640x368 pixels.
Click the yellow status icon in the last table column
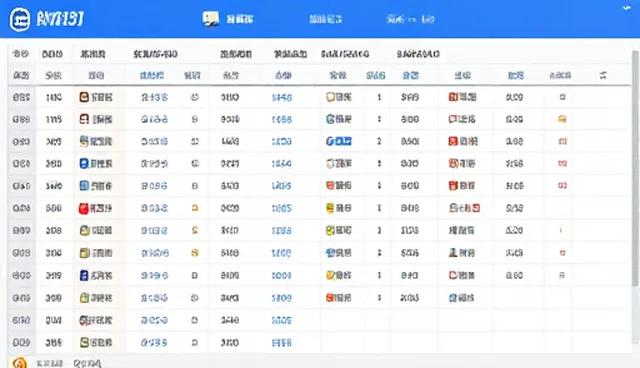(x=562, y=119)
